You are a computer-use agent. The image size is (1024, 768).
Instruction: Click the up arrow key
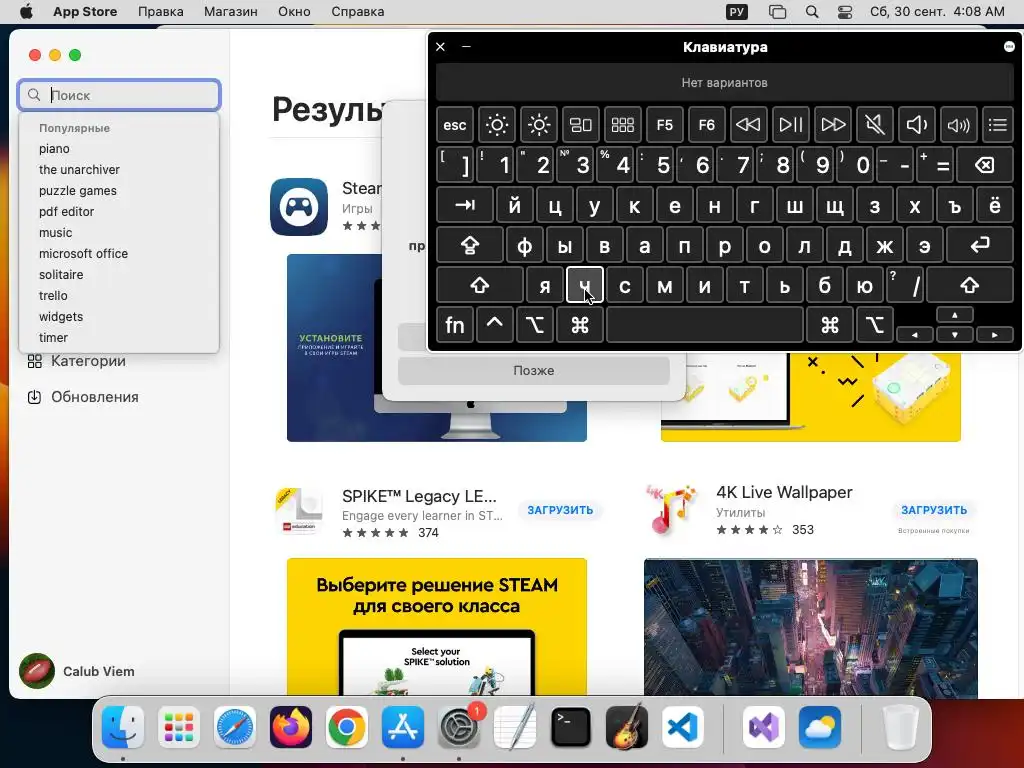(x=955, y=315)
